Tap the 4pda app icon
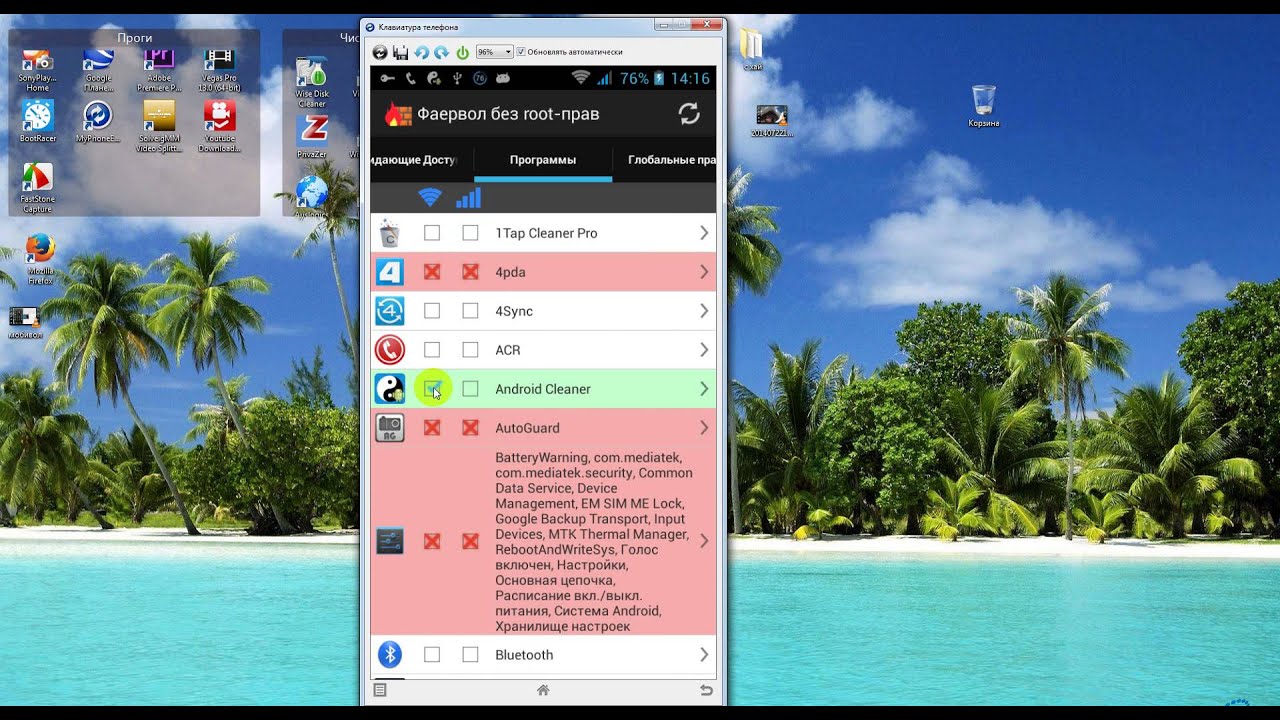This screenshot has height=720, width=1280. click(x=389, y=272)
